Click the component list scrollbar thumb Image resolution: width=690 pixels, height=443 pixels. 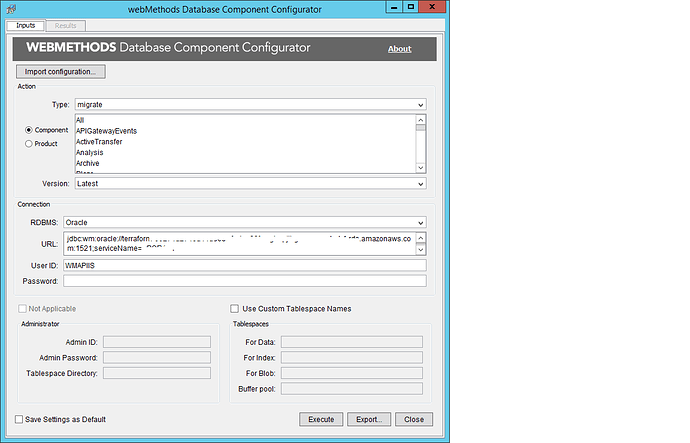421,128
